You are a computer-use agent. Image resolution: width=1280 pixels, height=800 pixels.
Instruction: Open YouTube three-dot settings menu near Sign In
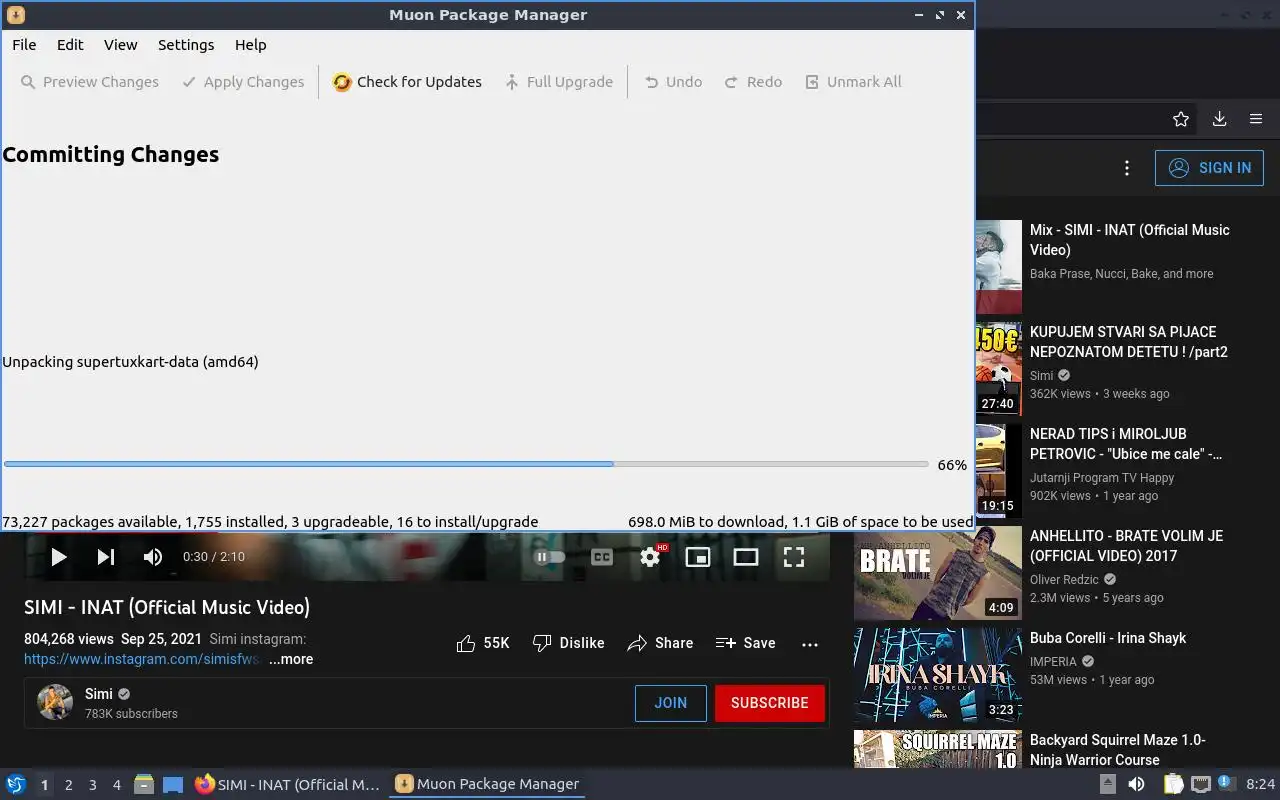pyautogui.click(x=1127, y=168)
